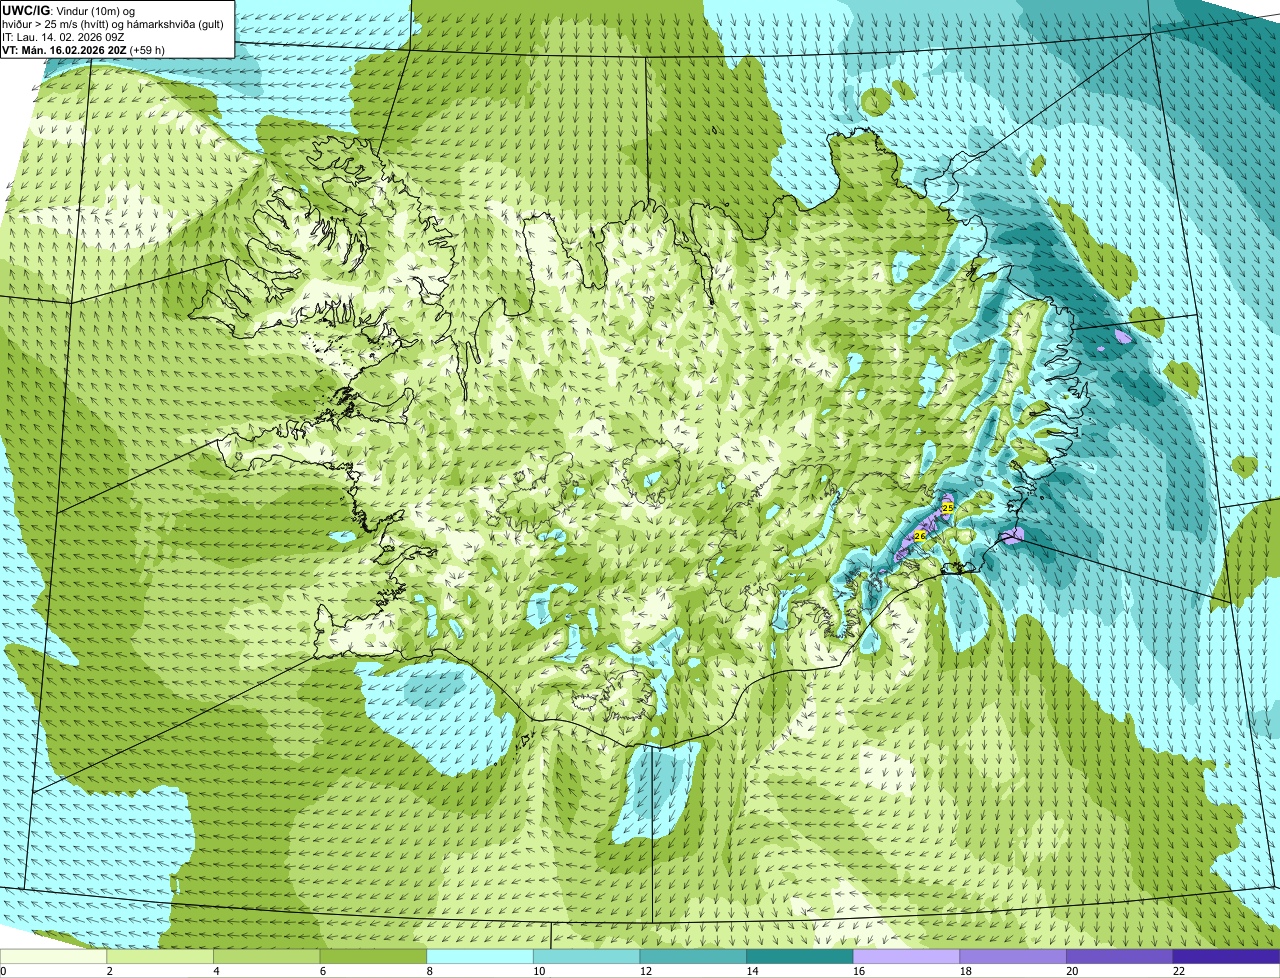Click the text 'hviður > 25 m/s (hvítt) og hámarkshviða (gult)'
The height and width of the screenshot is (978, 1280).
coord(112,23)
